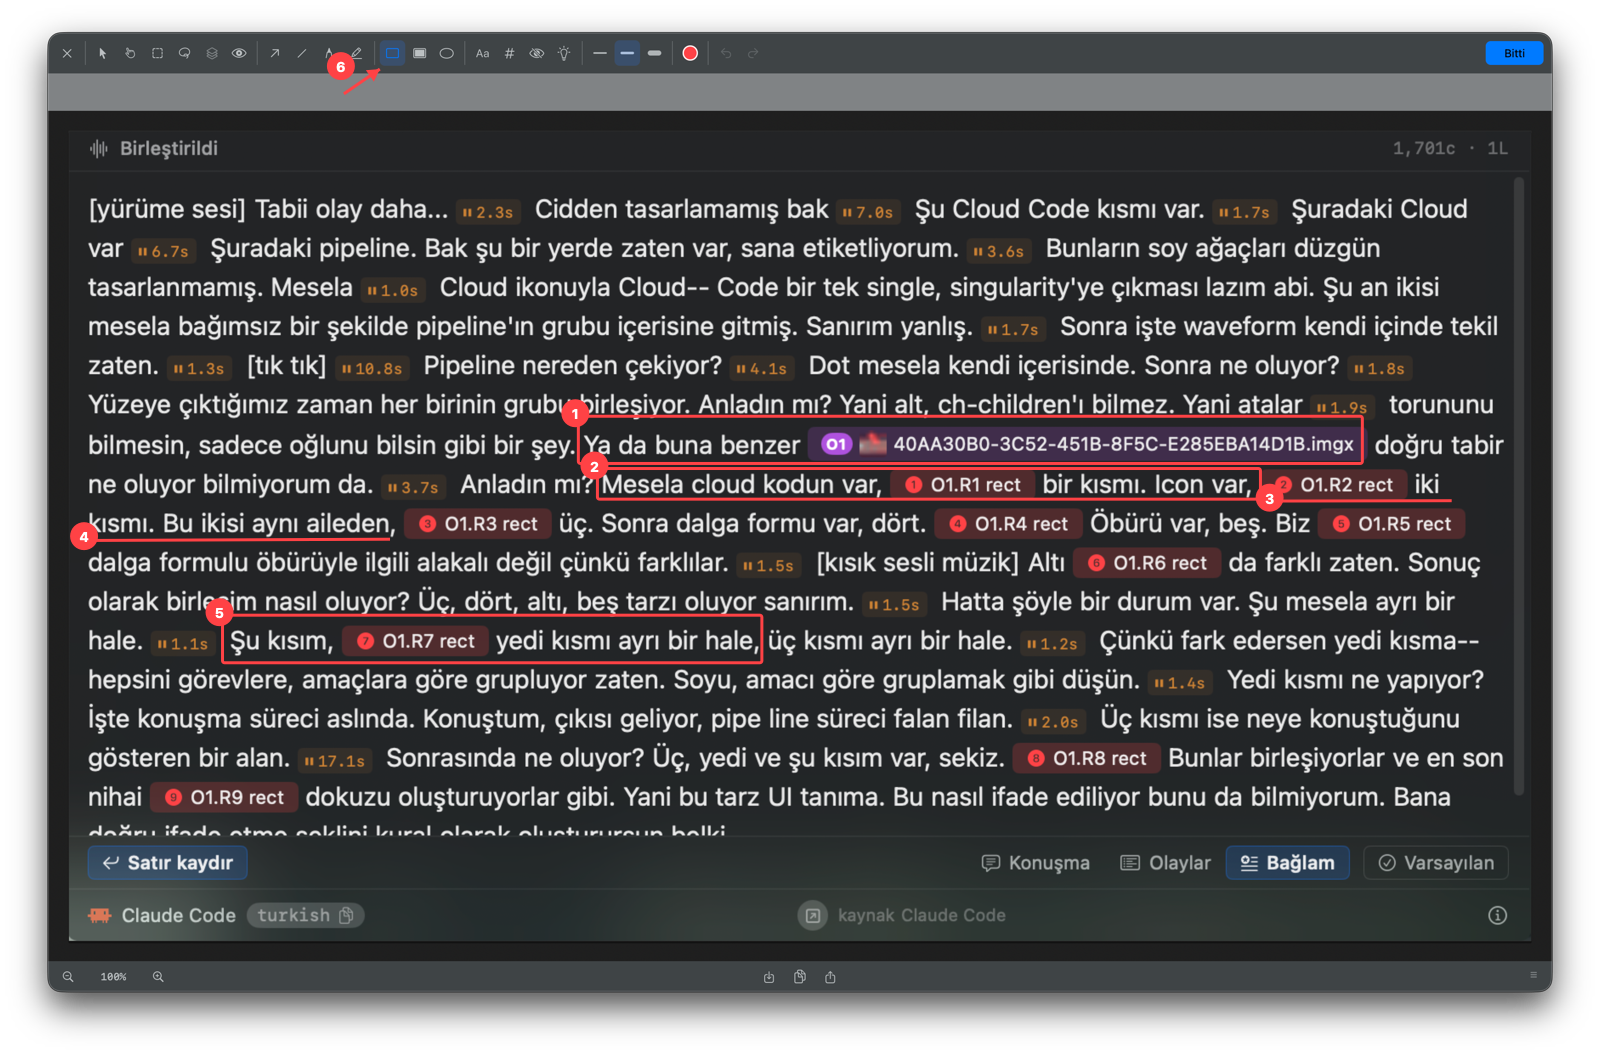This screenshot has width=1600, height=1055.
Task: Choose the thick stroke width
Action: point(654,54)
